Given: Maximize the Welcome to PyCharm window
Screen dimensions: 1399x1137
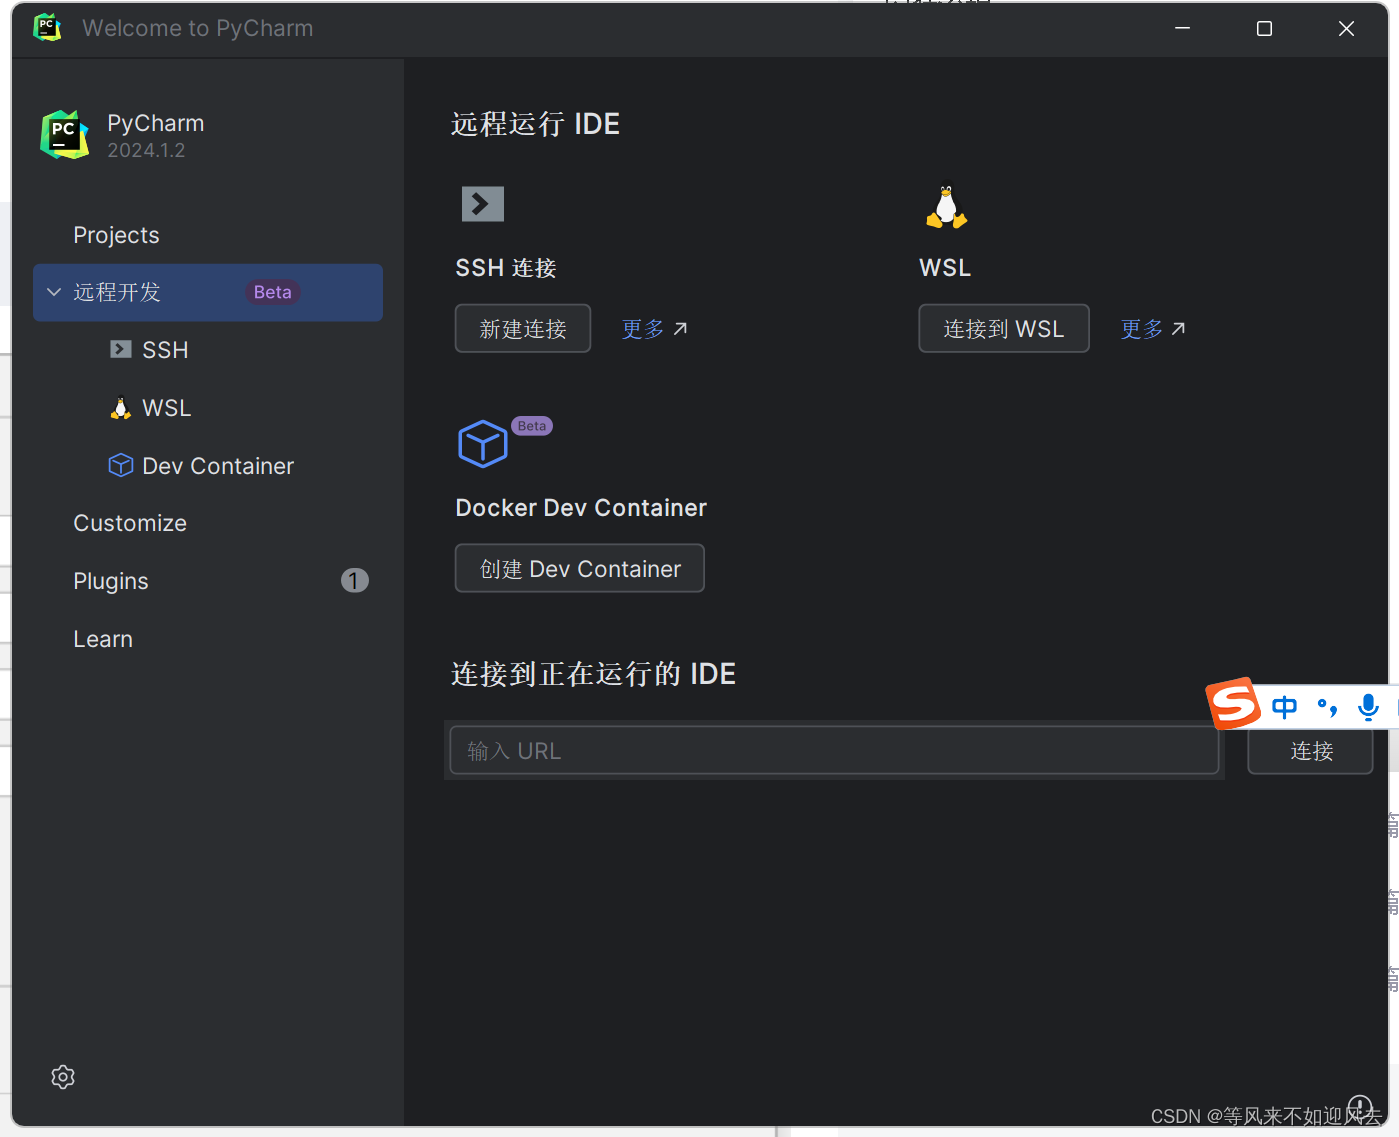Looking at the screenshot, I should point(1264,28).
